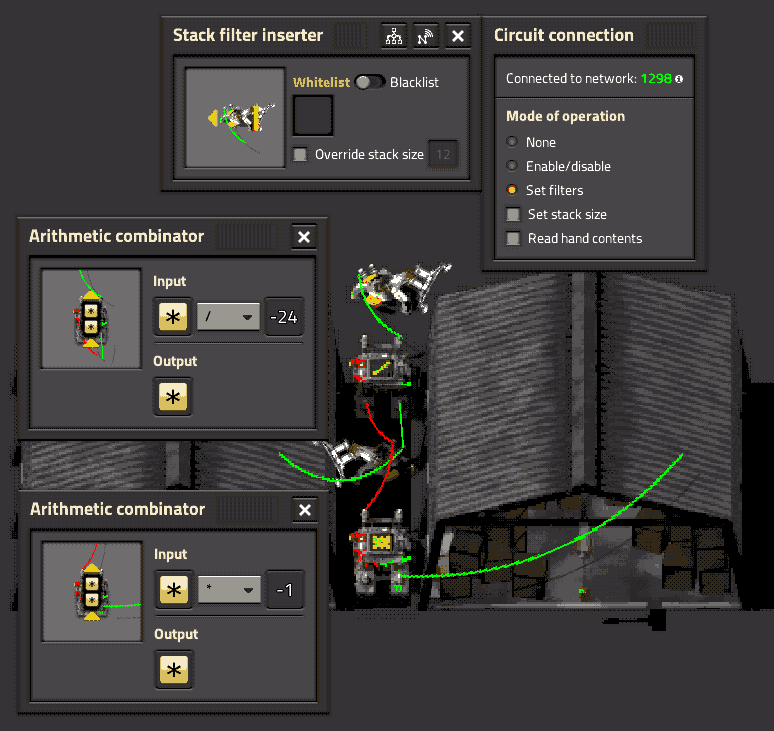The height and width of the screenshot is (731, 774).
Task: Open logistic network connection icon
Action: [426, 36]
